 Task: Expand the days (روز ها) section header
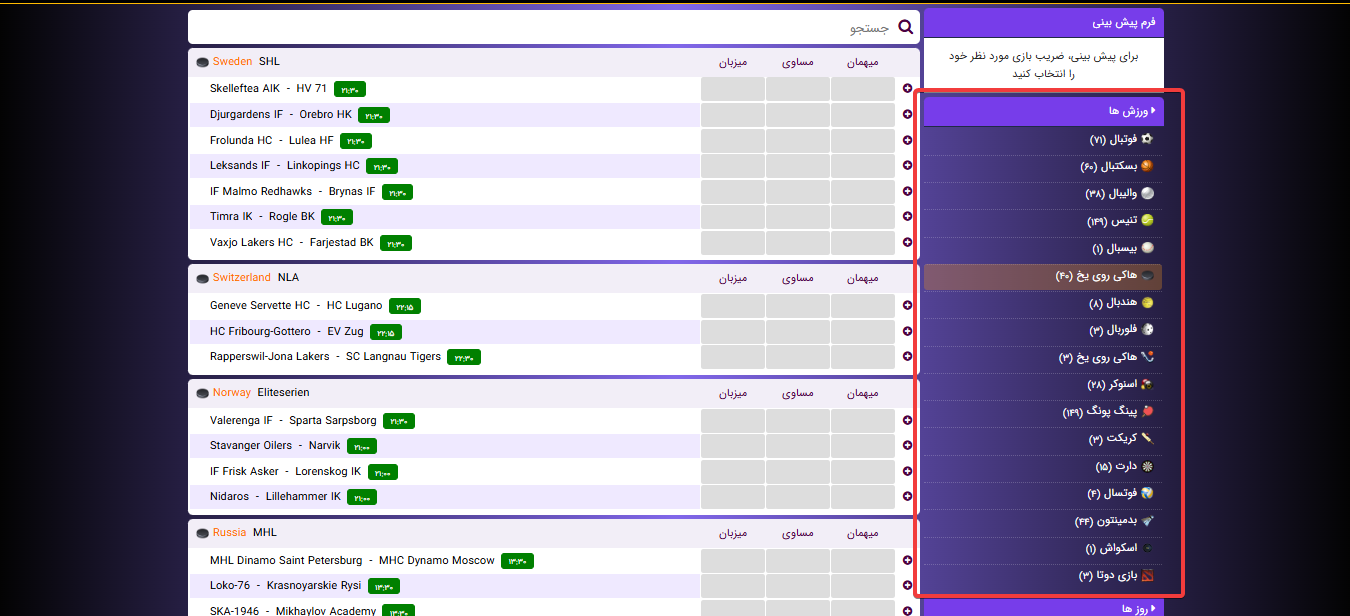coord(1043,608)
